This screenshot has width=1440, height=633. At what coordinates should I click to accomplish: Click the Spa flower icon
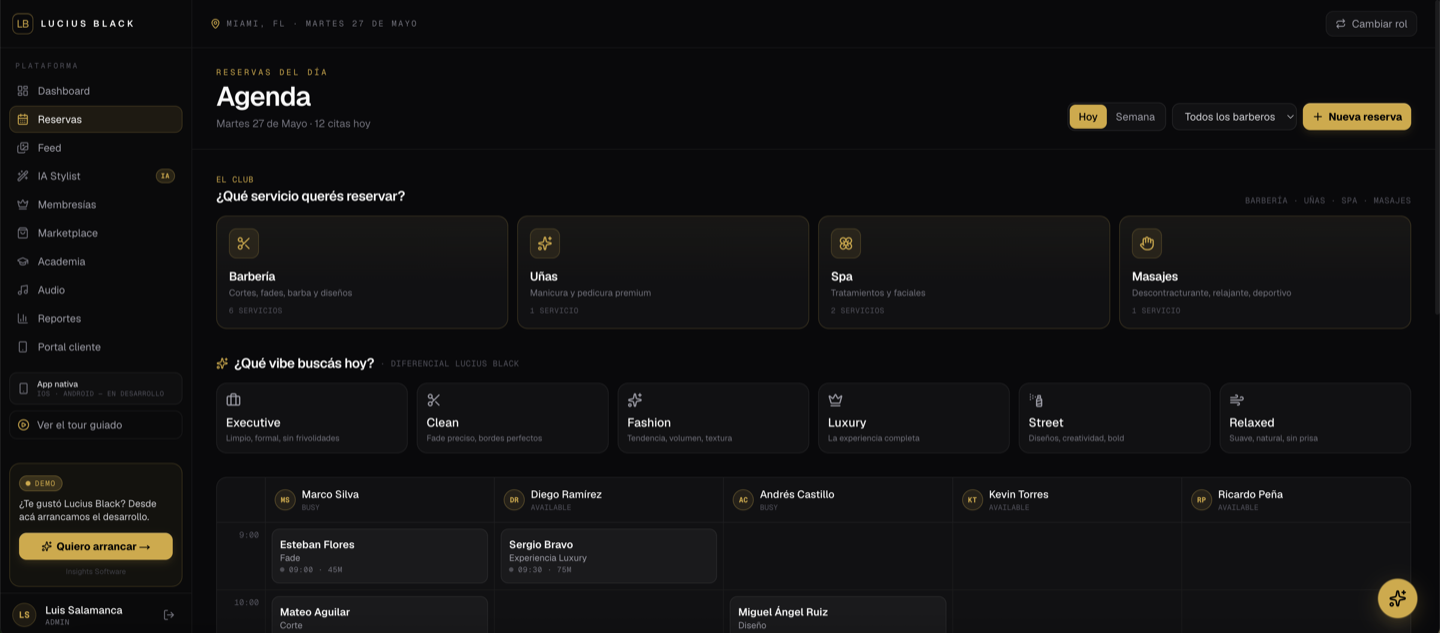[x=846, y=243]
